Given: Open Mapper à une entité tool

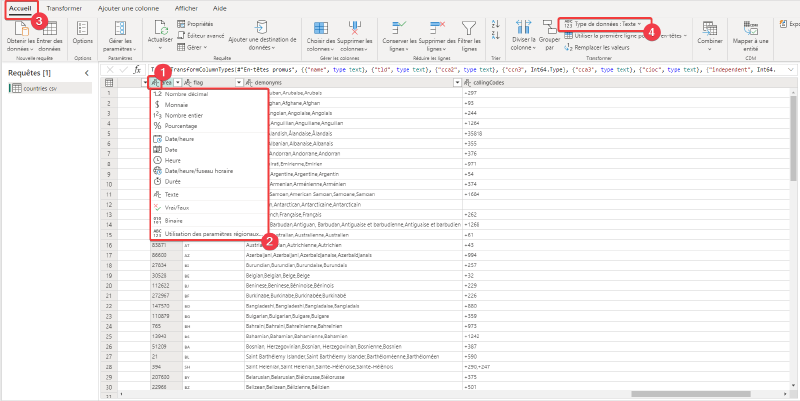Looking at the screenshot, I should [750, 29].
